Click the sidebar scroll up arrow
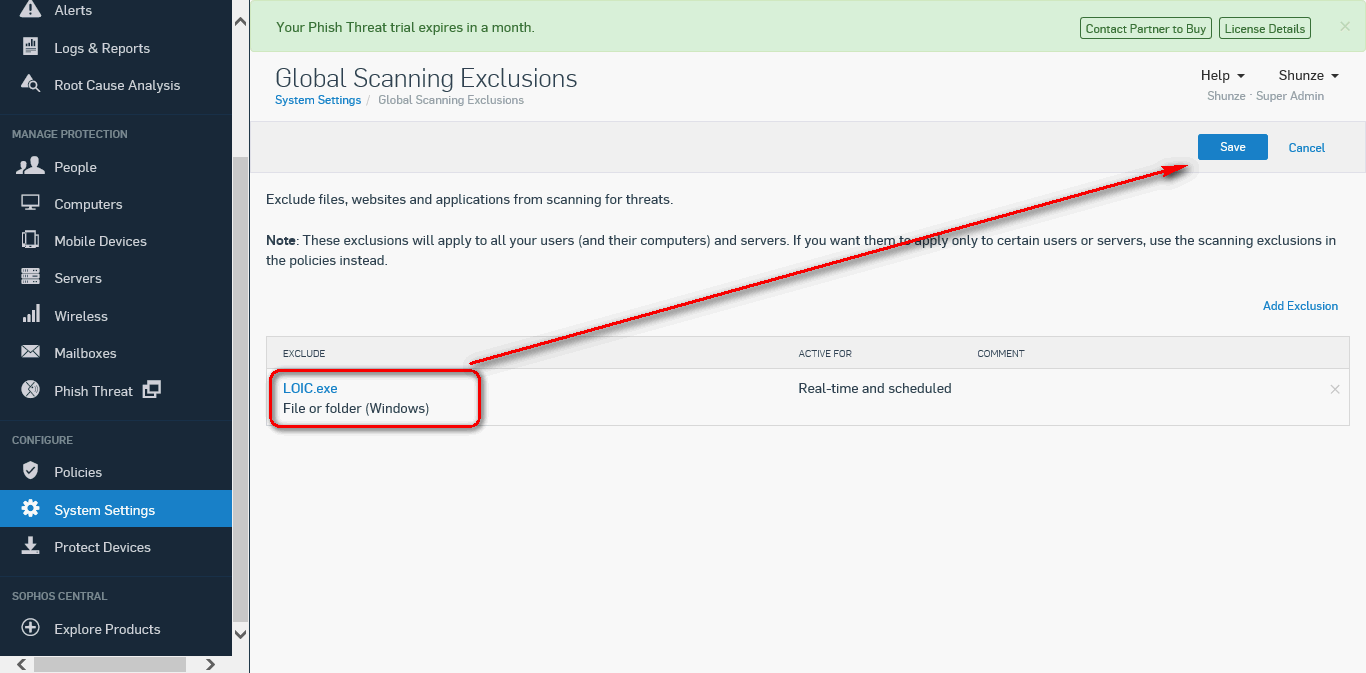The image size is (1366, 673). [240, 21]
